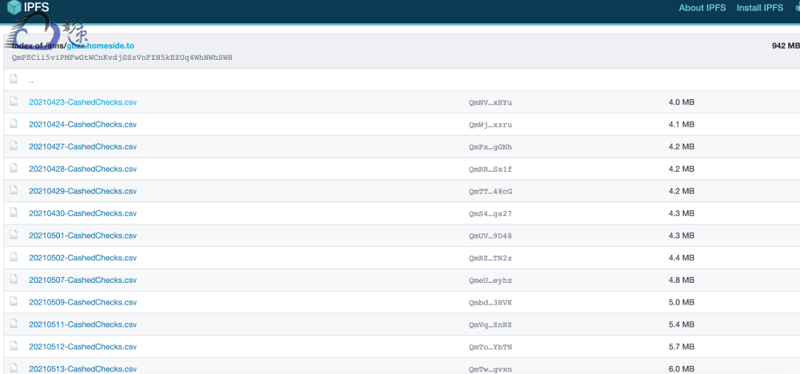Open 20210428-CashedChecks.csv
This screenshot has width=800, height=374.
83,169
